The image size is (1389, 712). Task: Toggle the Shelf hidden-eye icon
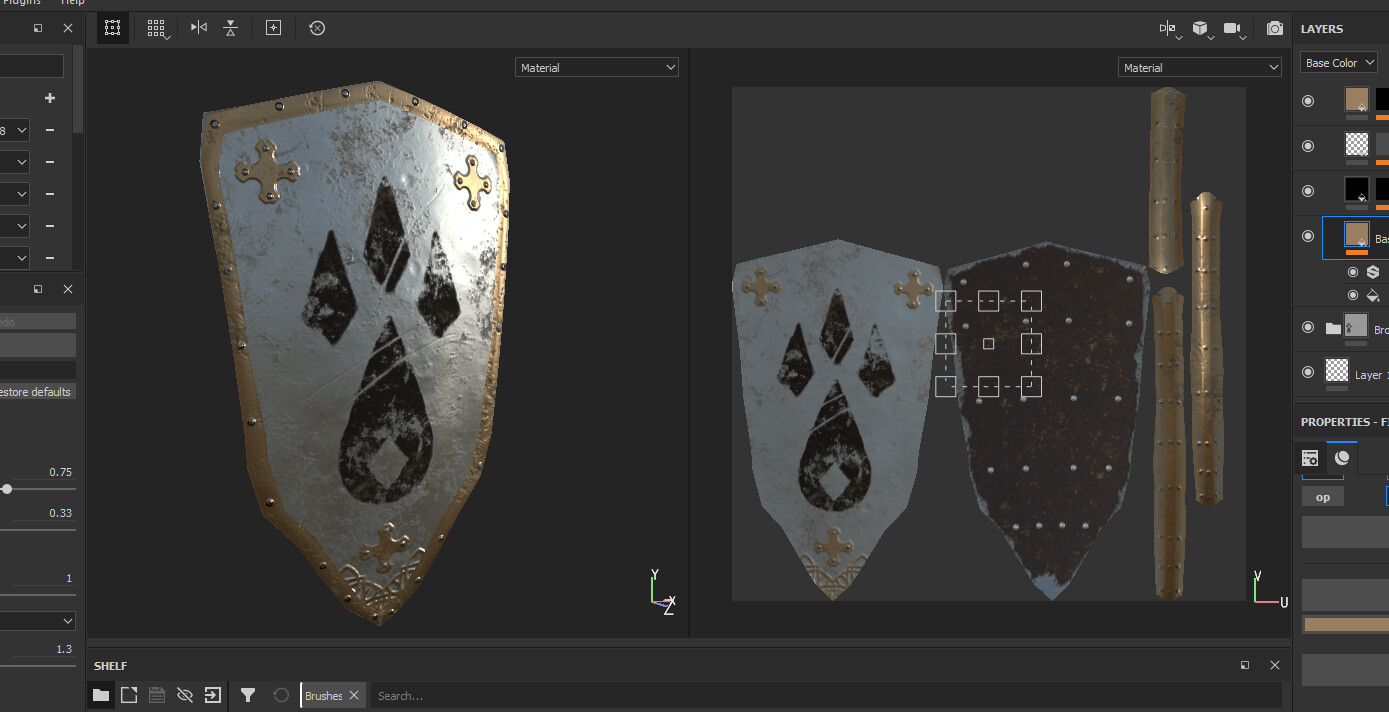point(185,695)
